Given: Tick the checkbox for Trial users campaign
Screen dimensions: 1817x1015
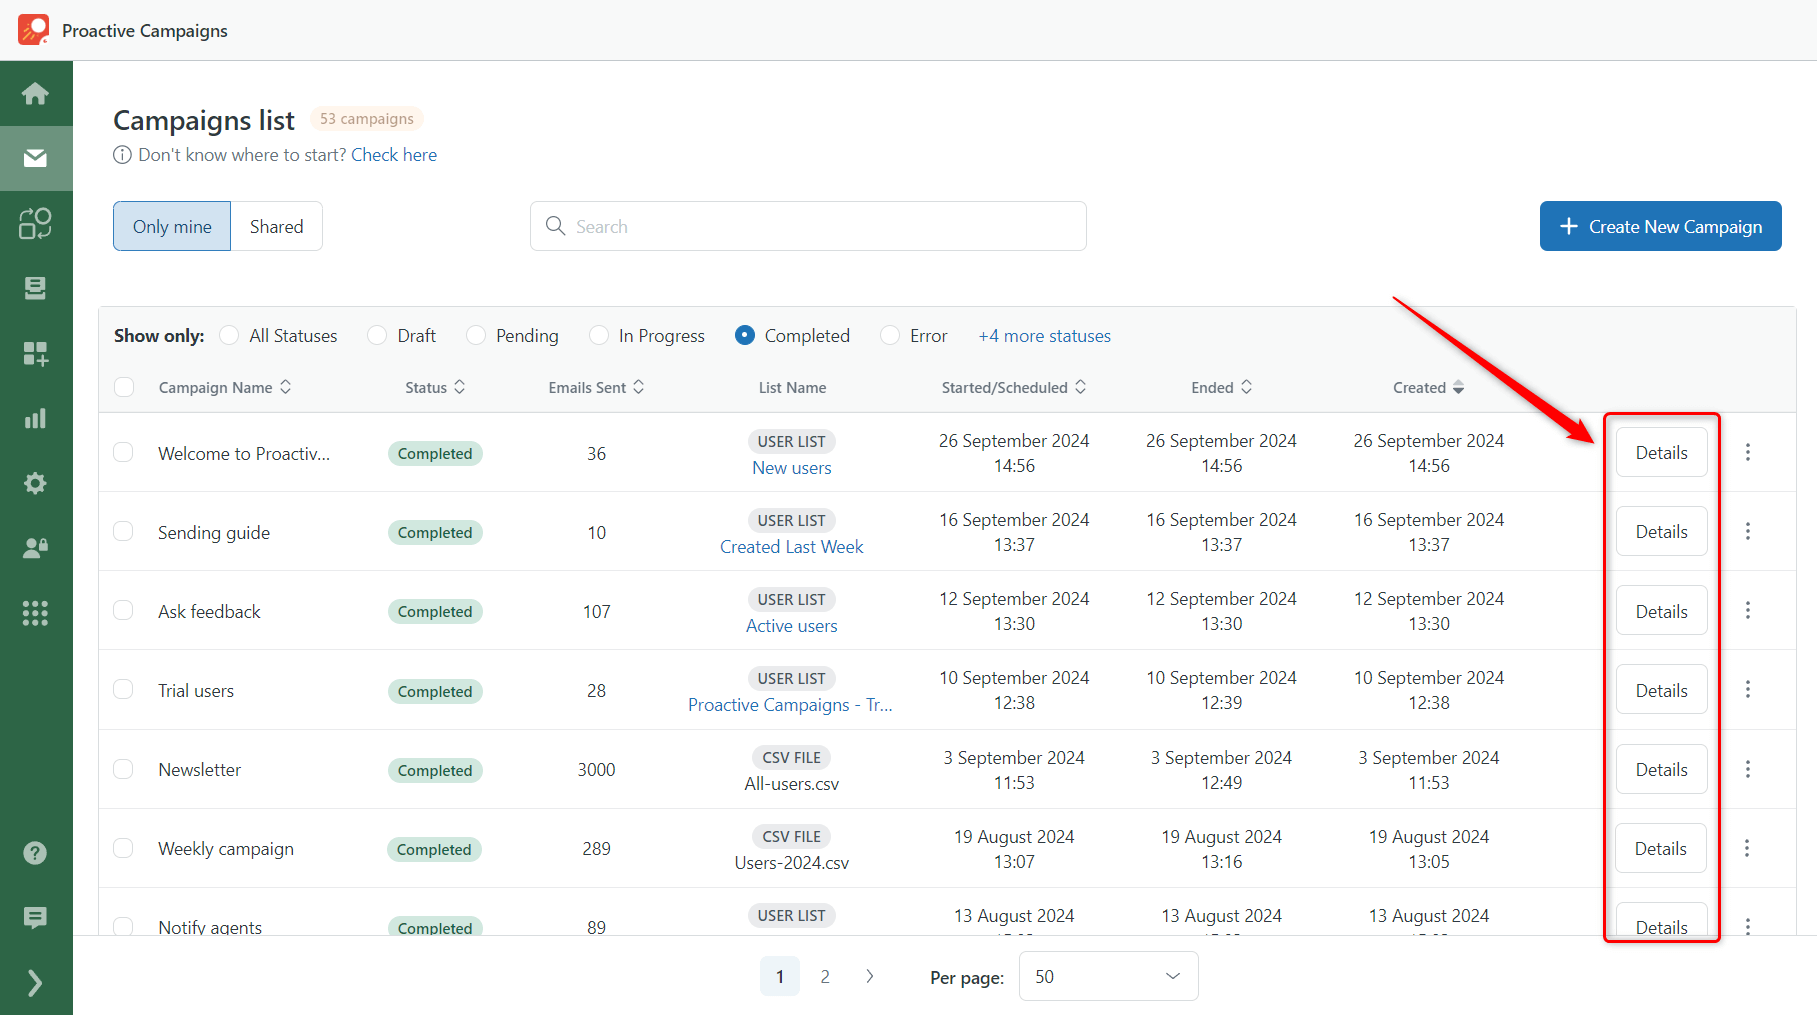Looking at the screenshot, I should click(123, 689).
